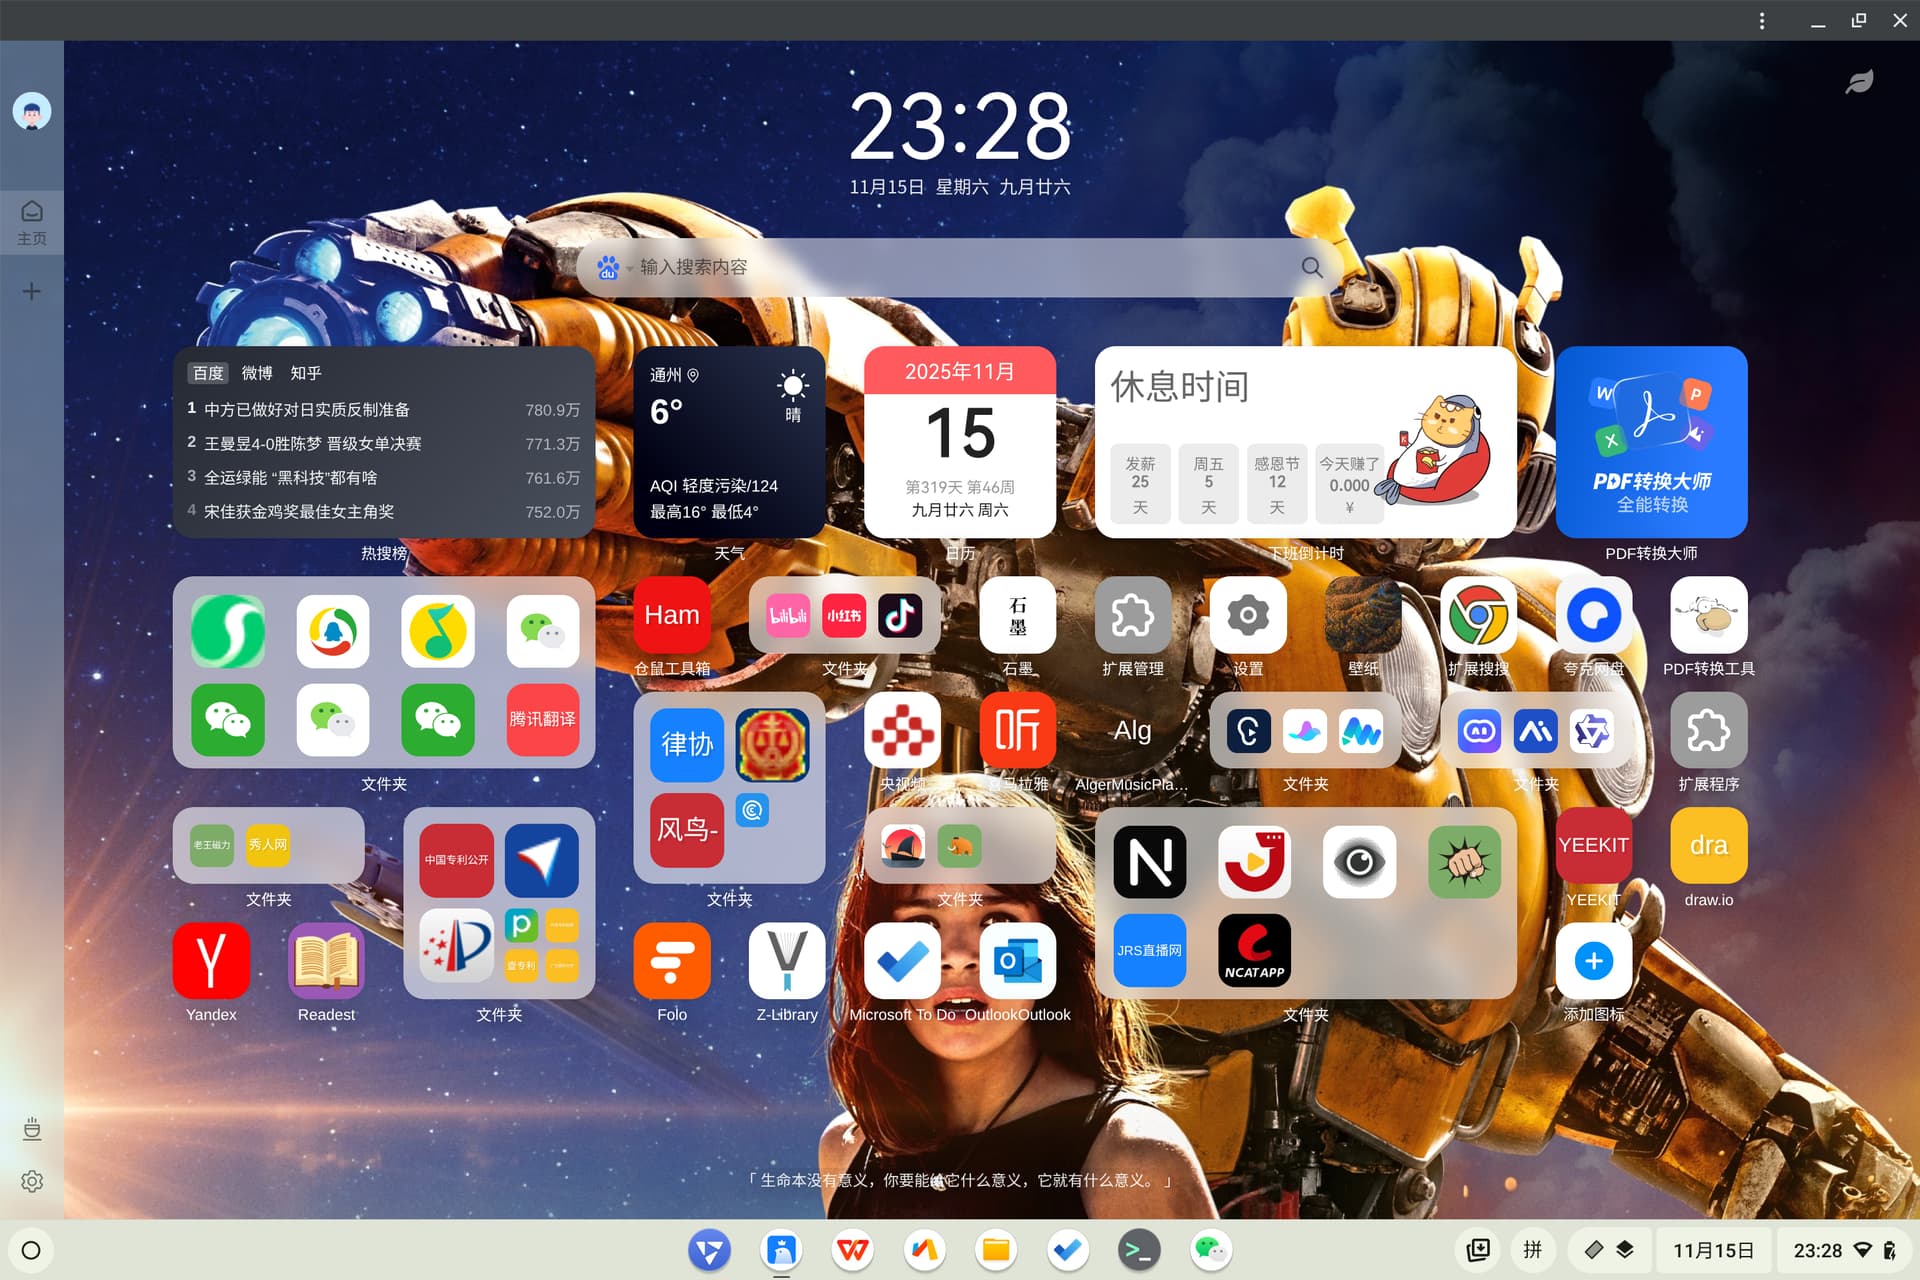This screenshot has height=1280, width=1920.
Task: Click the add page plus in sidebar
Action: pyautogui.click(x=32, y=291)
